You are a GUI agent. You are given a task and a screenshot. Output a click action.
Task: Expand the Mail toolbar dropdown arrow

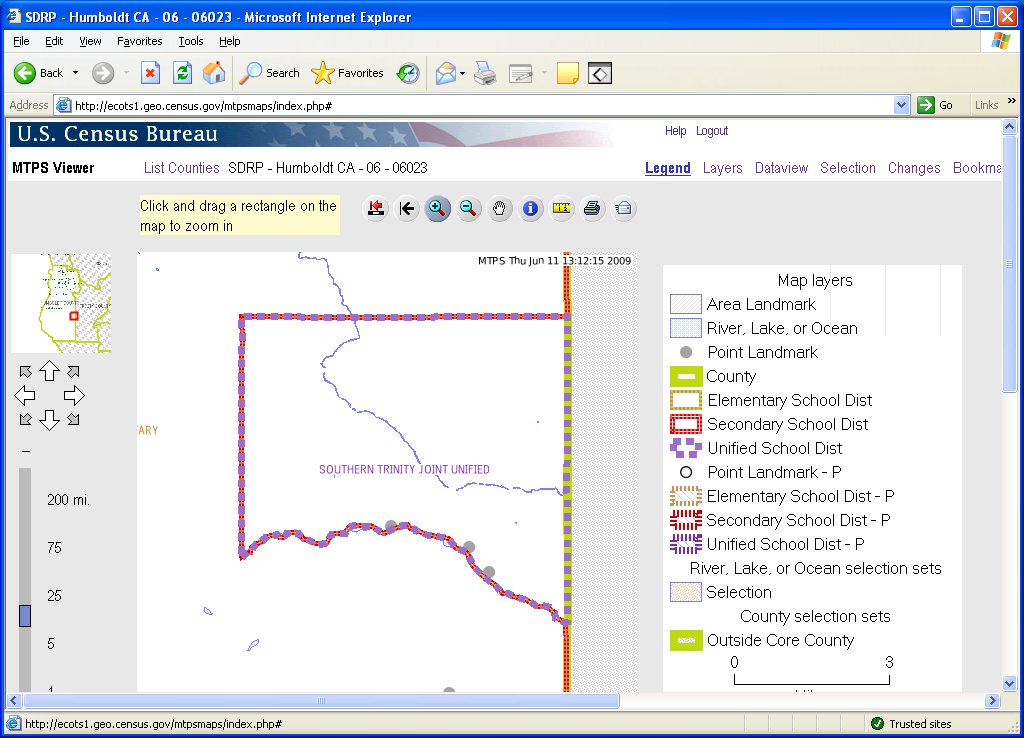[x=462, y=73]
